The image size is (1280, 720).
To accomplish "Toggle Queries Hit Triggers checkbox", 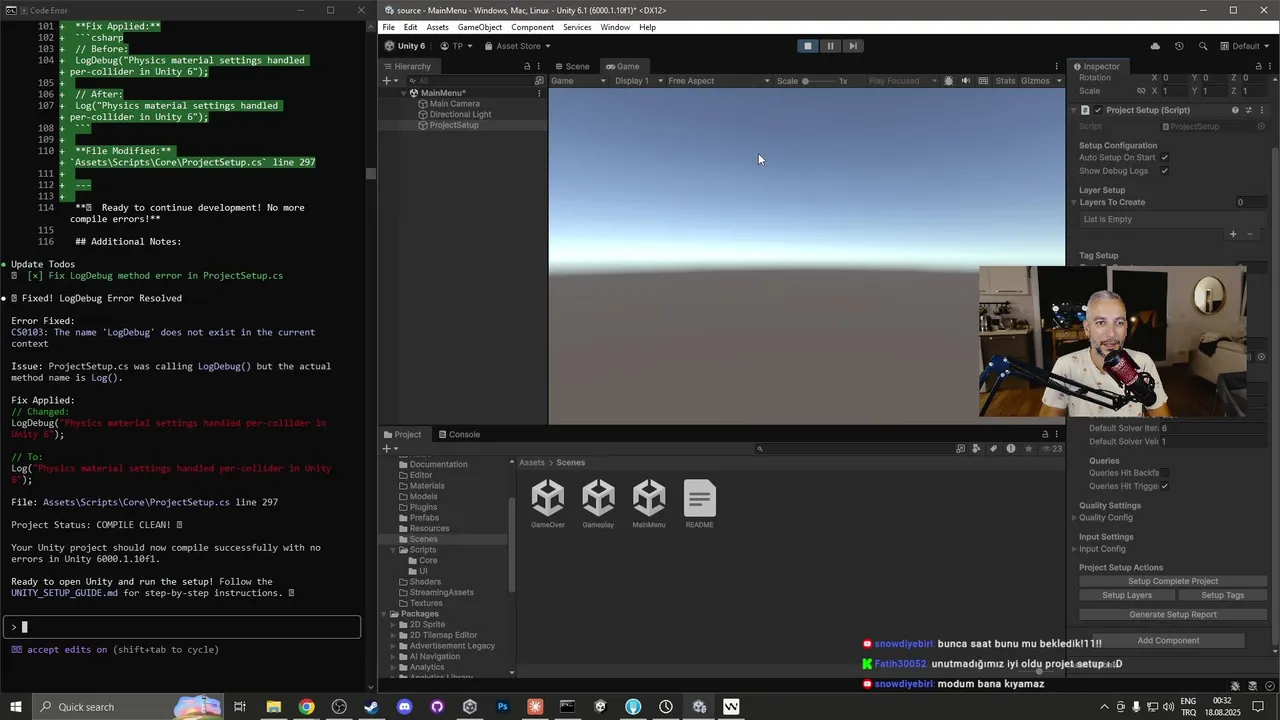I will tap(1164, 486).
